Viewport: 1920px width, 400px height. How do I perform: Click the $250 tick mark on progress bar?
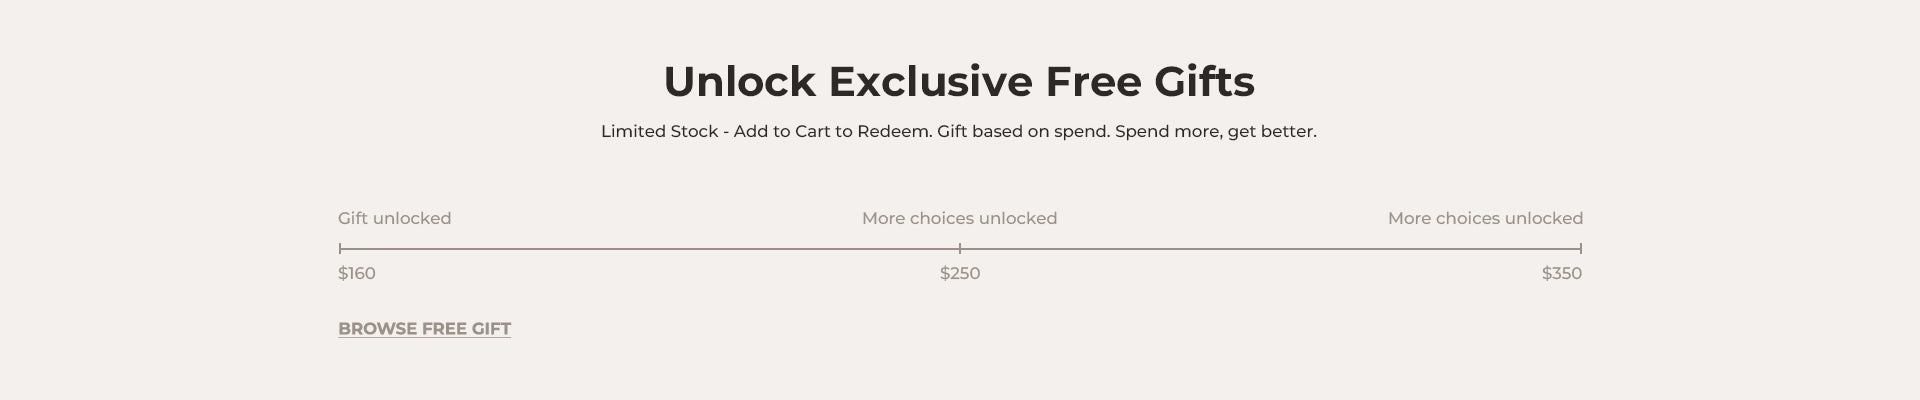pyautogui.click(x=960, y=248)
